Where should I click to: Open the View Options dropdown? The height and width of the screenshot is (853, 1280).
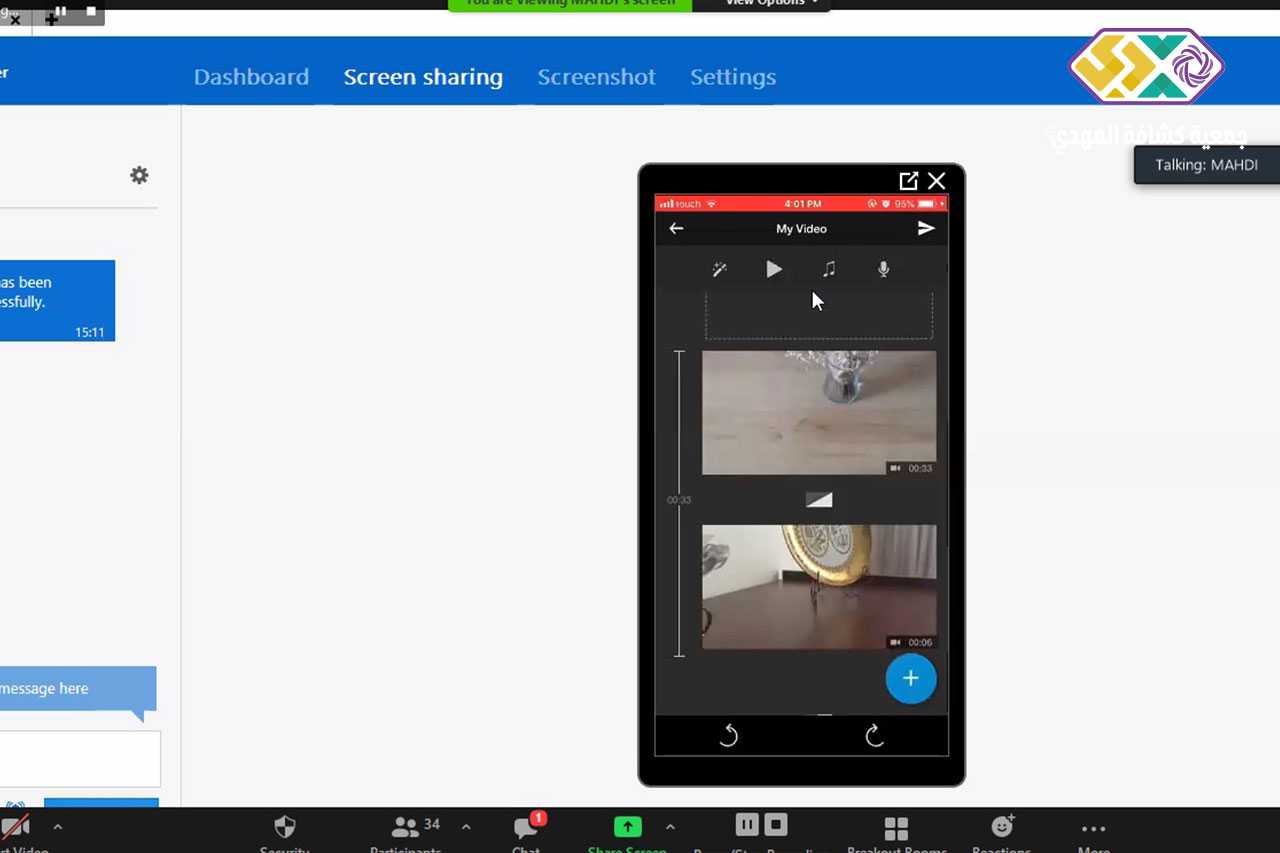pos(770,3)
